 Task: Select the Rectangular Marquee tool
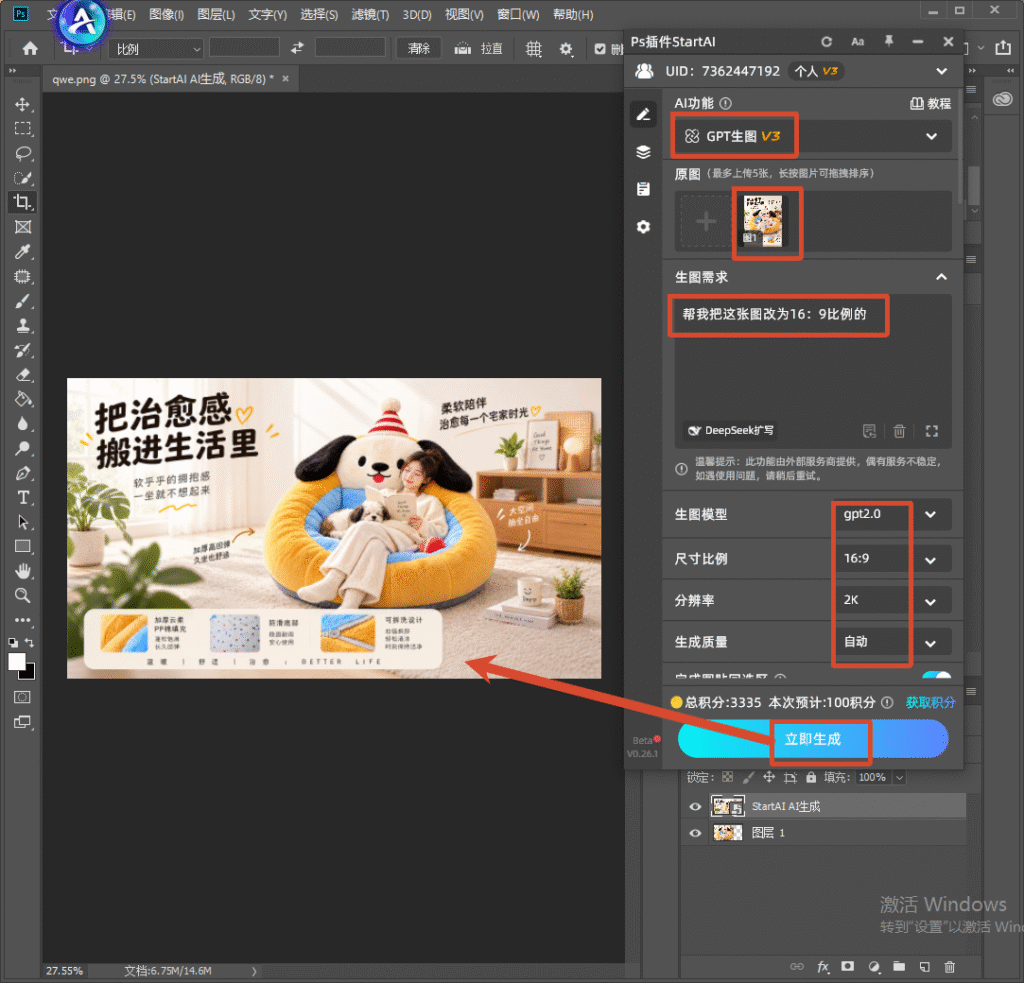point(23,129)
